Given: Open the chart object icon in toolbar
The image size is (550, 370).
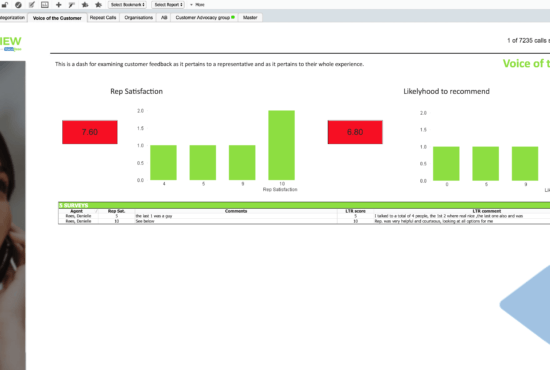Looking at the screenshot, I should 45,5.
